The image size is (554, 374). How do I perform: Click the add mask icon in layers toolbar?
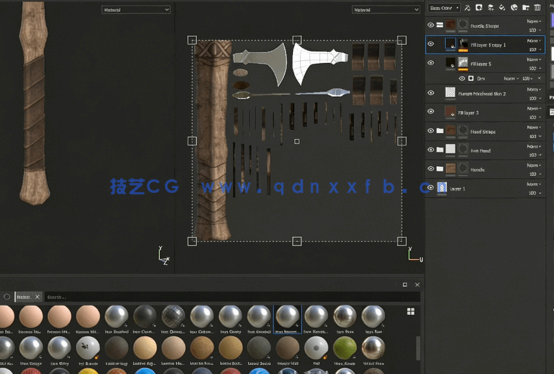[x=479, y=8]
